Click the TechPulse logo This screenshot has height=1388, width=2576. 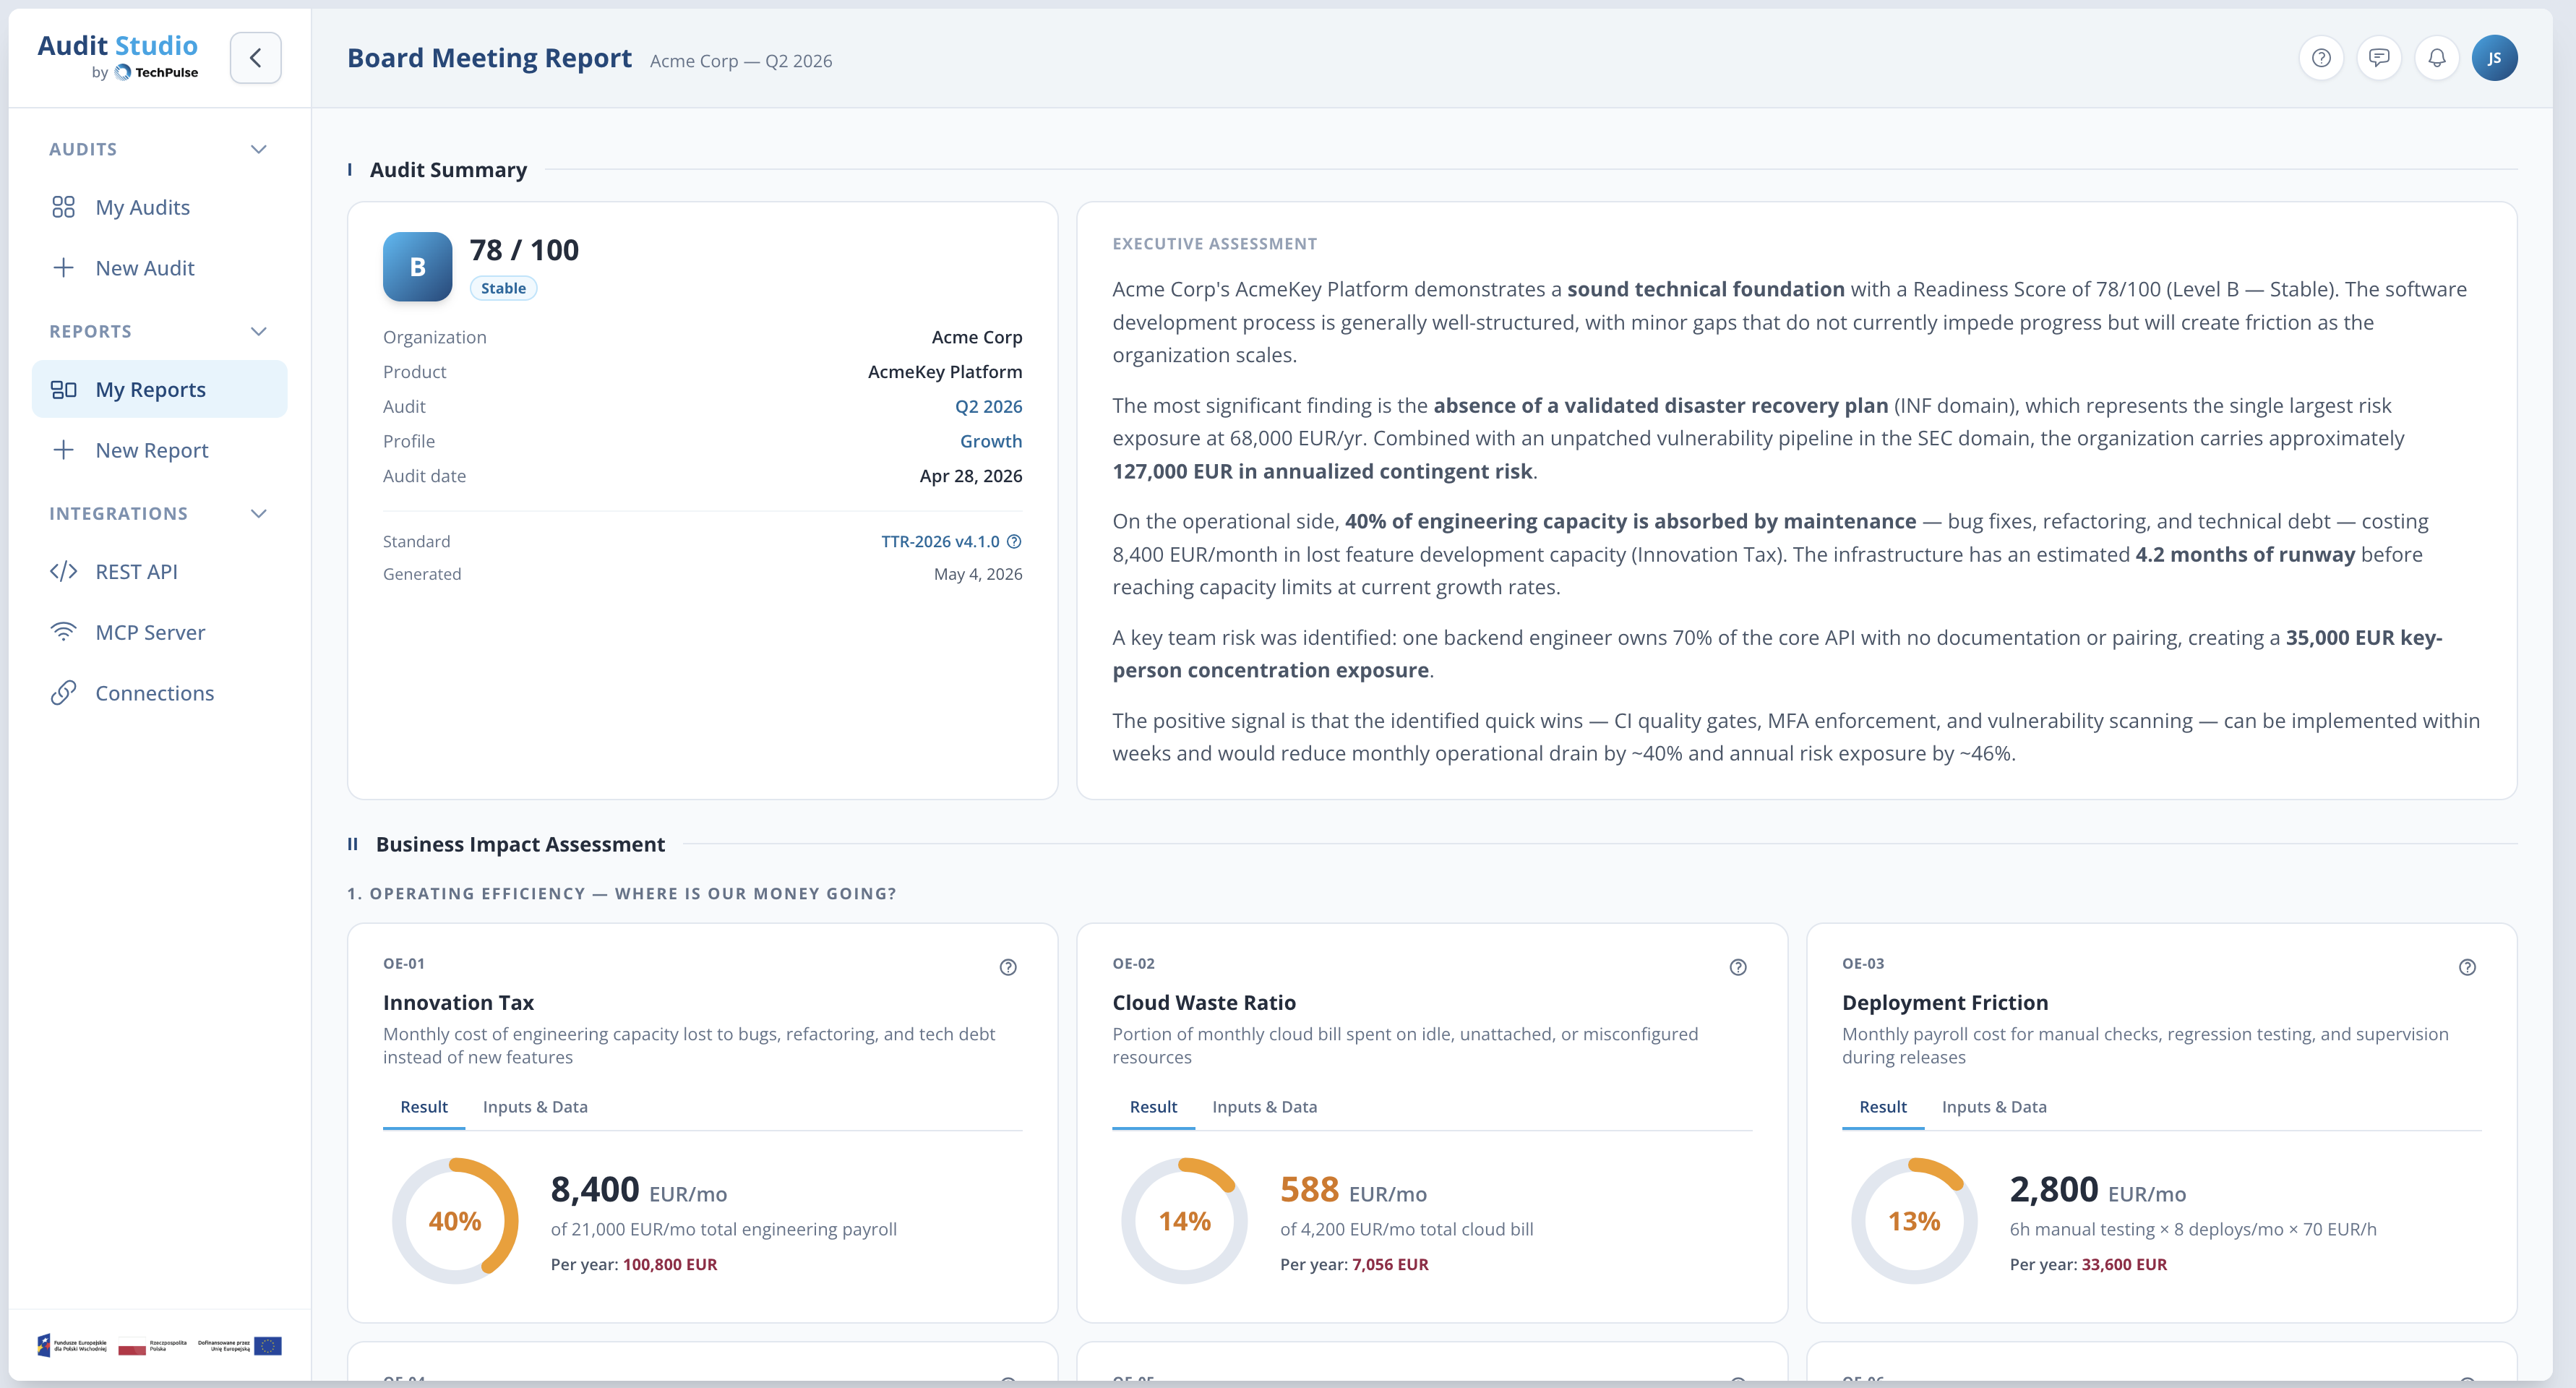pyautogui.click(x=156, y=72)
